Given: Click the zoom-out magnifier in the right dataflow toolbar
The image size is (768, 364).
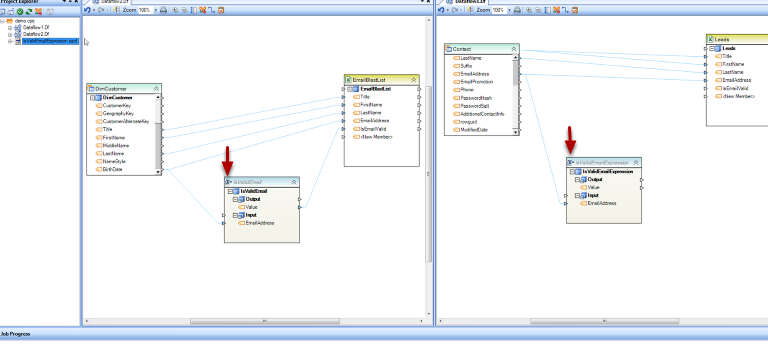Looking at the screenshot, I should (x=538, y=10).
